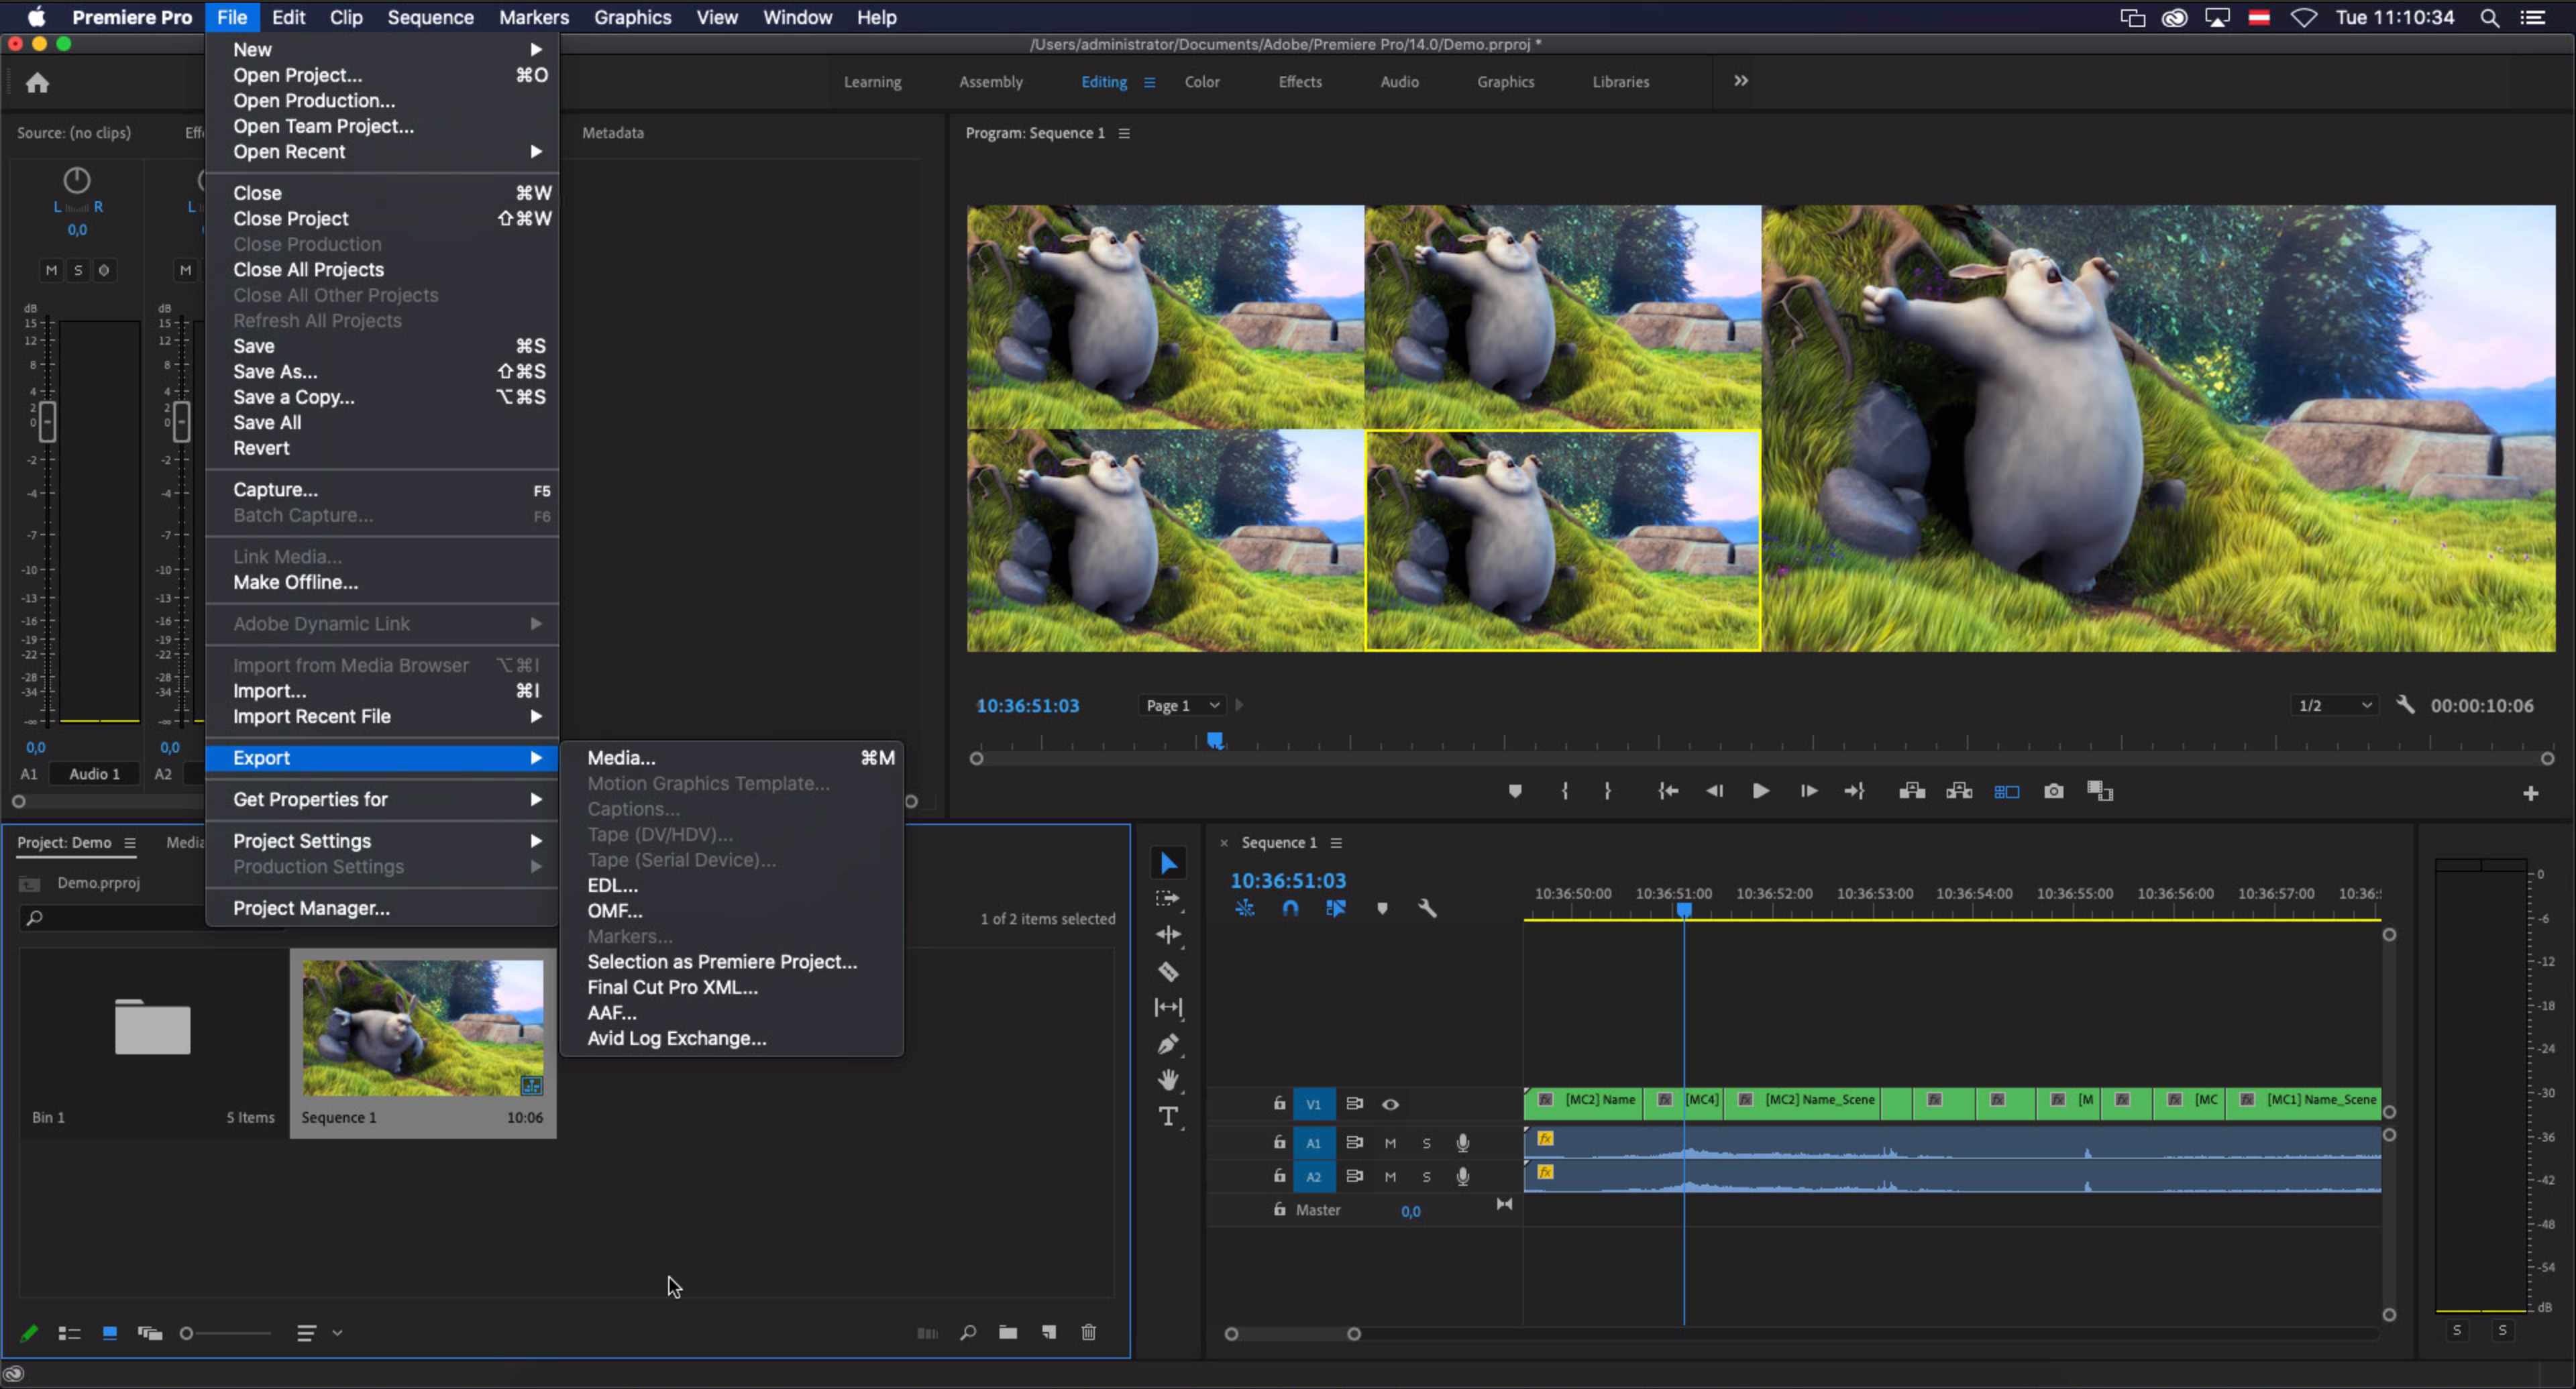Toggle Linked Selection in timeline

click(1335, 908)
